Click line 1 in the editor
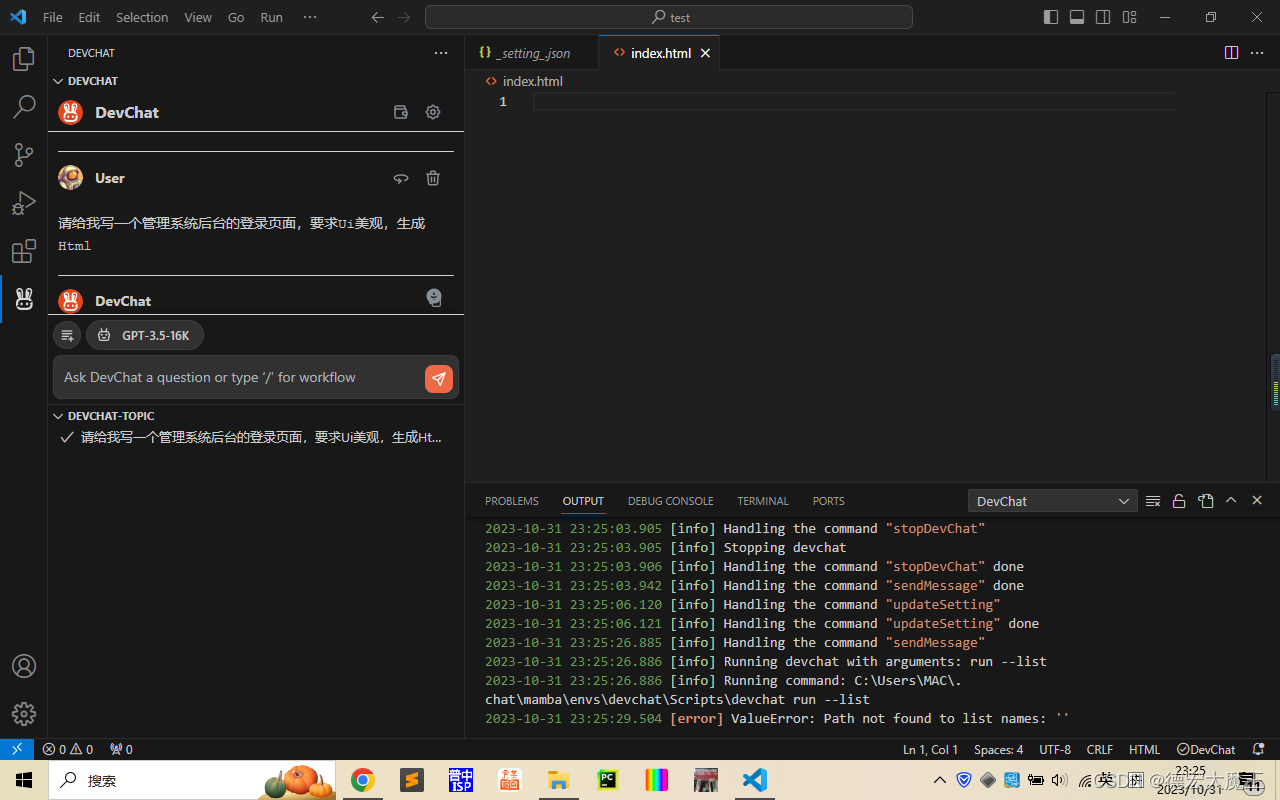The image size is (1280, 800). (853, 102)
